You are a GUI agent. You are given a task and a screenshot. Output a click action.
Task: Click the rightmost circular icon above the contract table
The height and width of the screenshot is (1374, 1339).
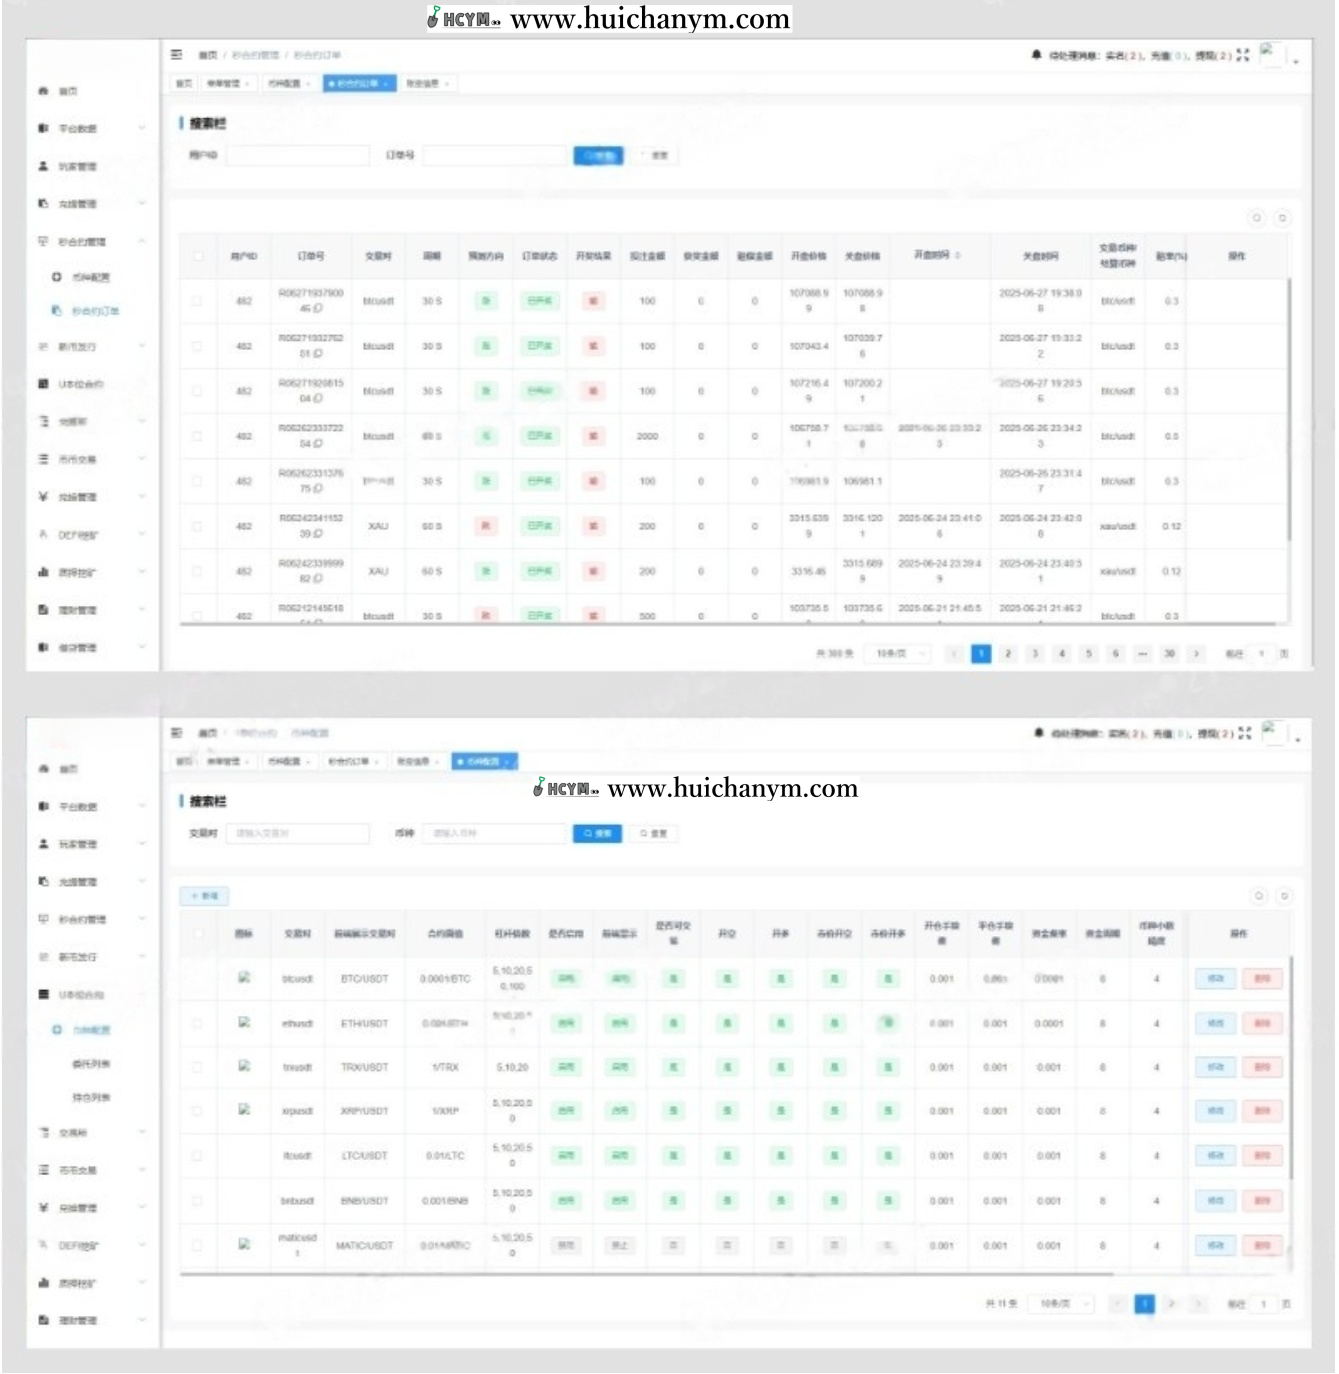point(1284,896)
